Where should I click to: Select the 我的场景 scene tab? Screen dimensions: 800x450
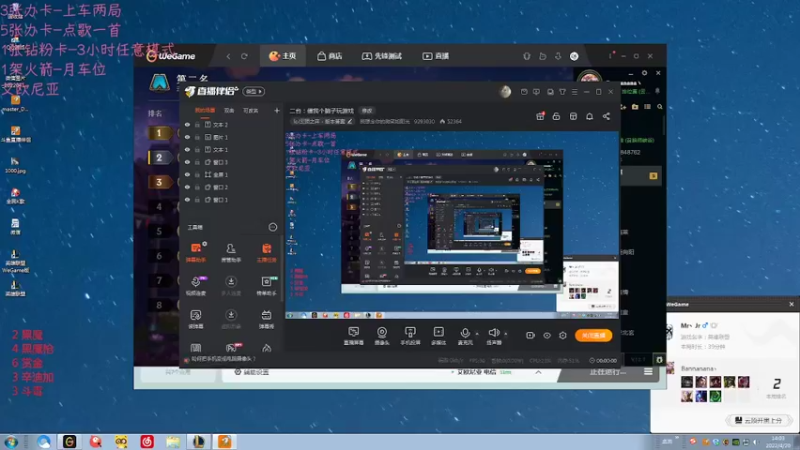click(205, 110)
